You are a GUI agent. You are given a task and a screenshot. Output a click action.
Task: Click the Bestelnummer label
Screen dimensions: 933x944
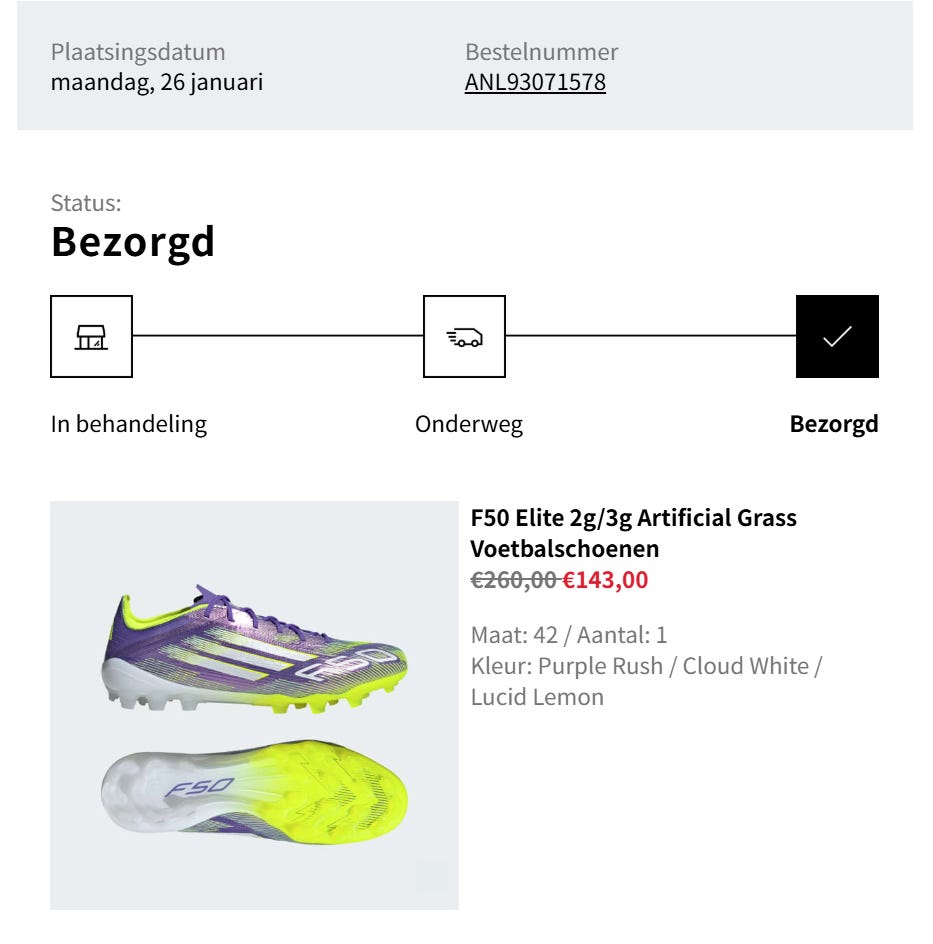point(541,52)
